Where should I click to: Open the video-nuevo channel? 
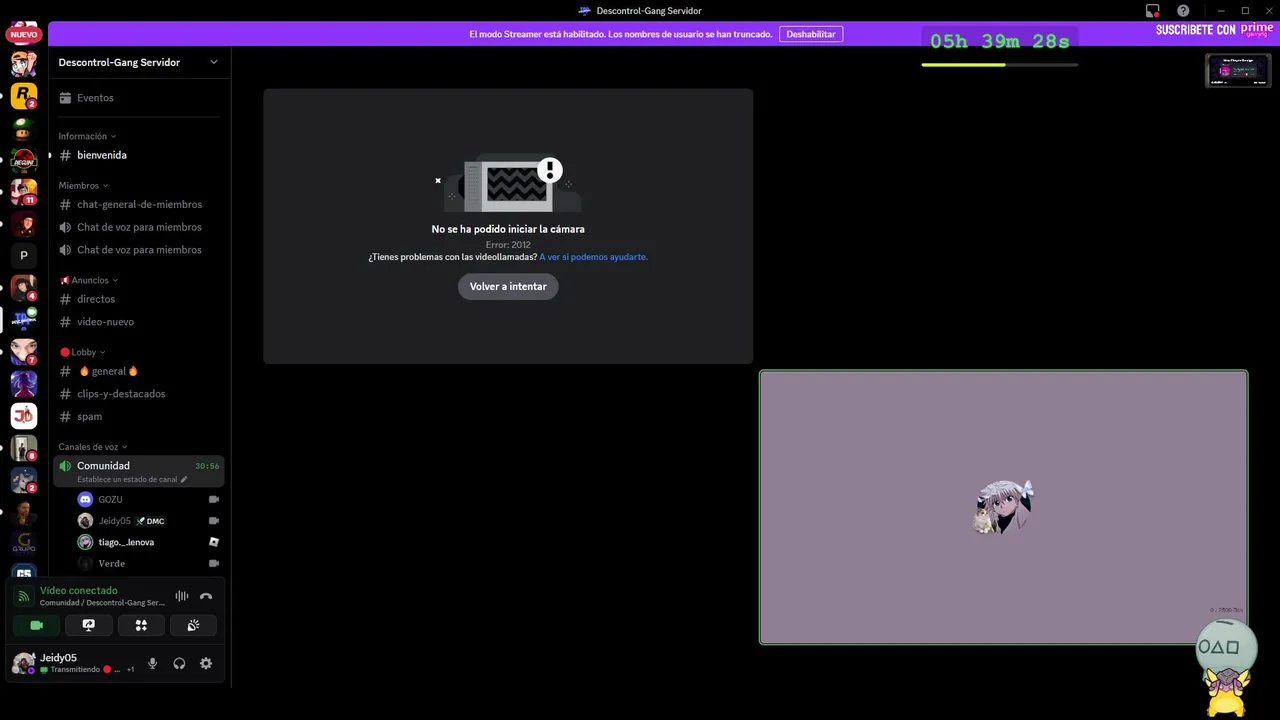139,322
